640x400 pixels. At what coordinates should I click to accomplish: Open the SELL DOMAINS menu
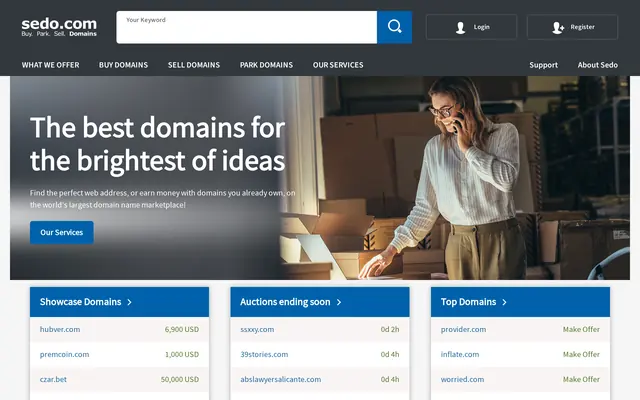point(194,65)
